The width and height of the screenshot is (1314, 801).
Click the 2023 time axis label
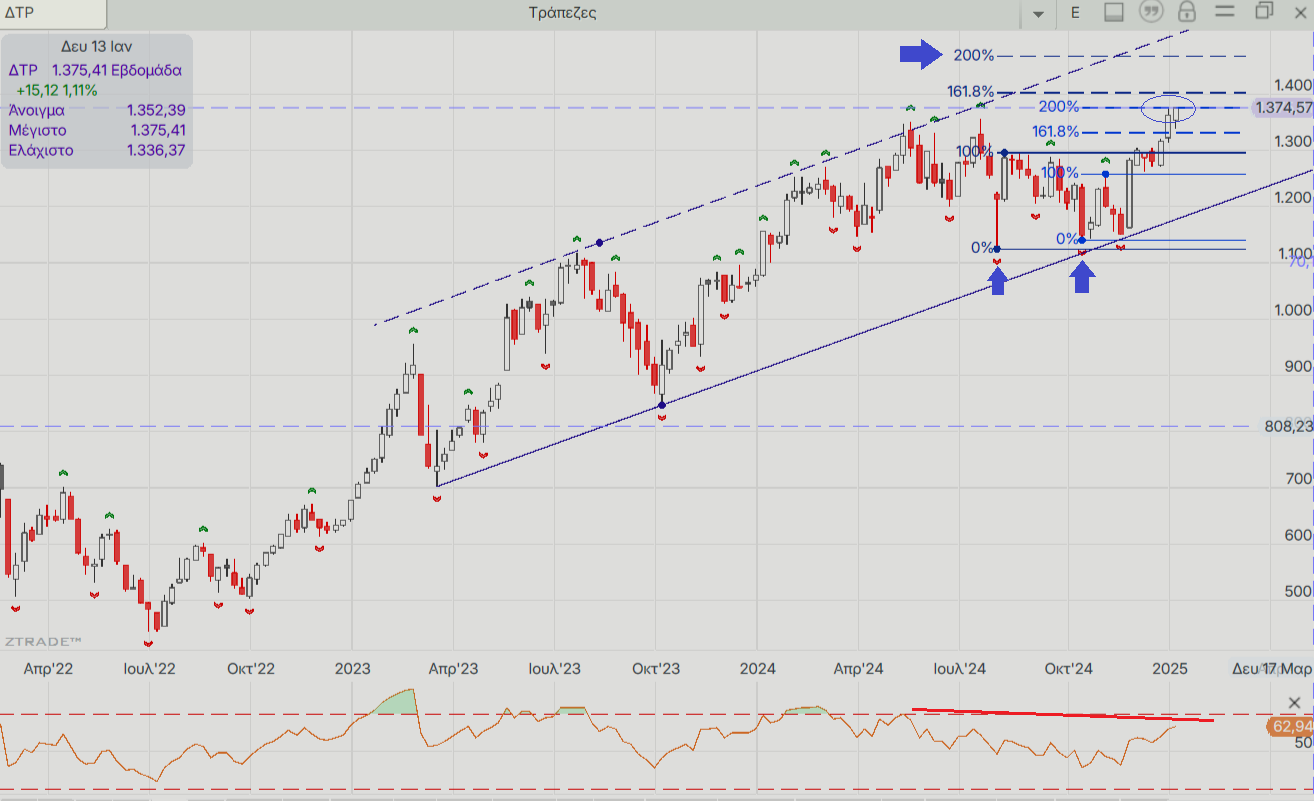[x=353, y=668]
